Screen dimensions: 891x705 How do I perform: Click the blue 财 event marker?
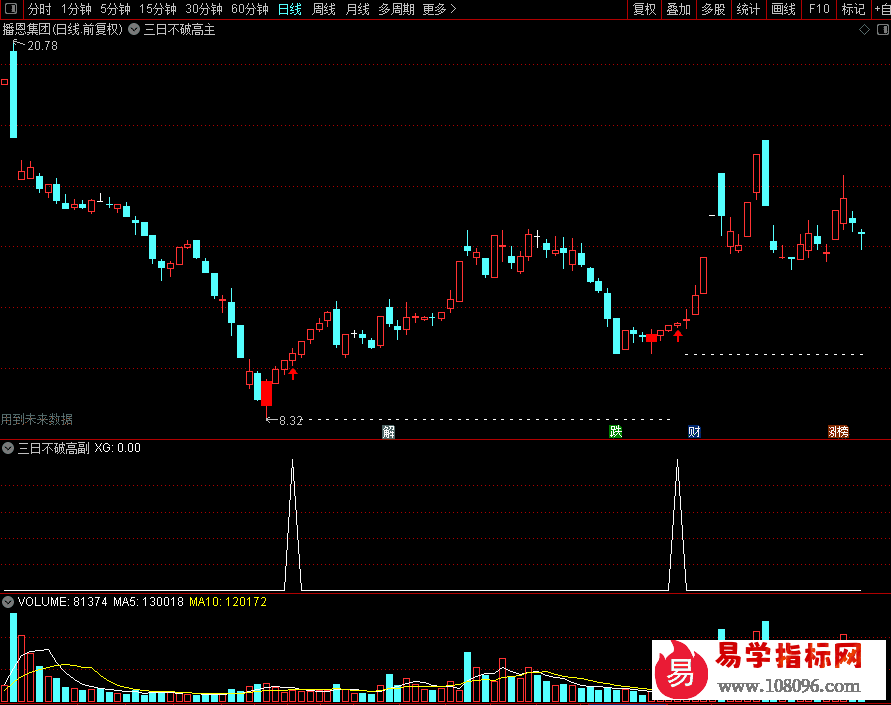pos(694,432)
